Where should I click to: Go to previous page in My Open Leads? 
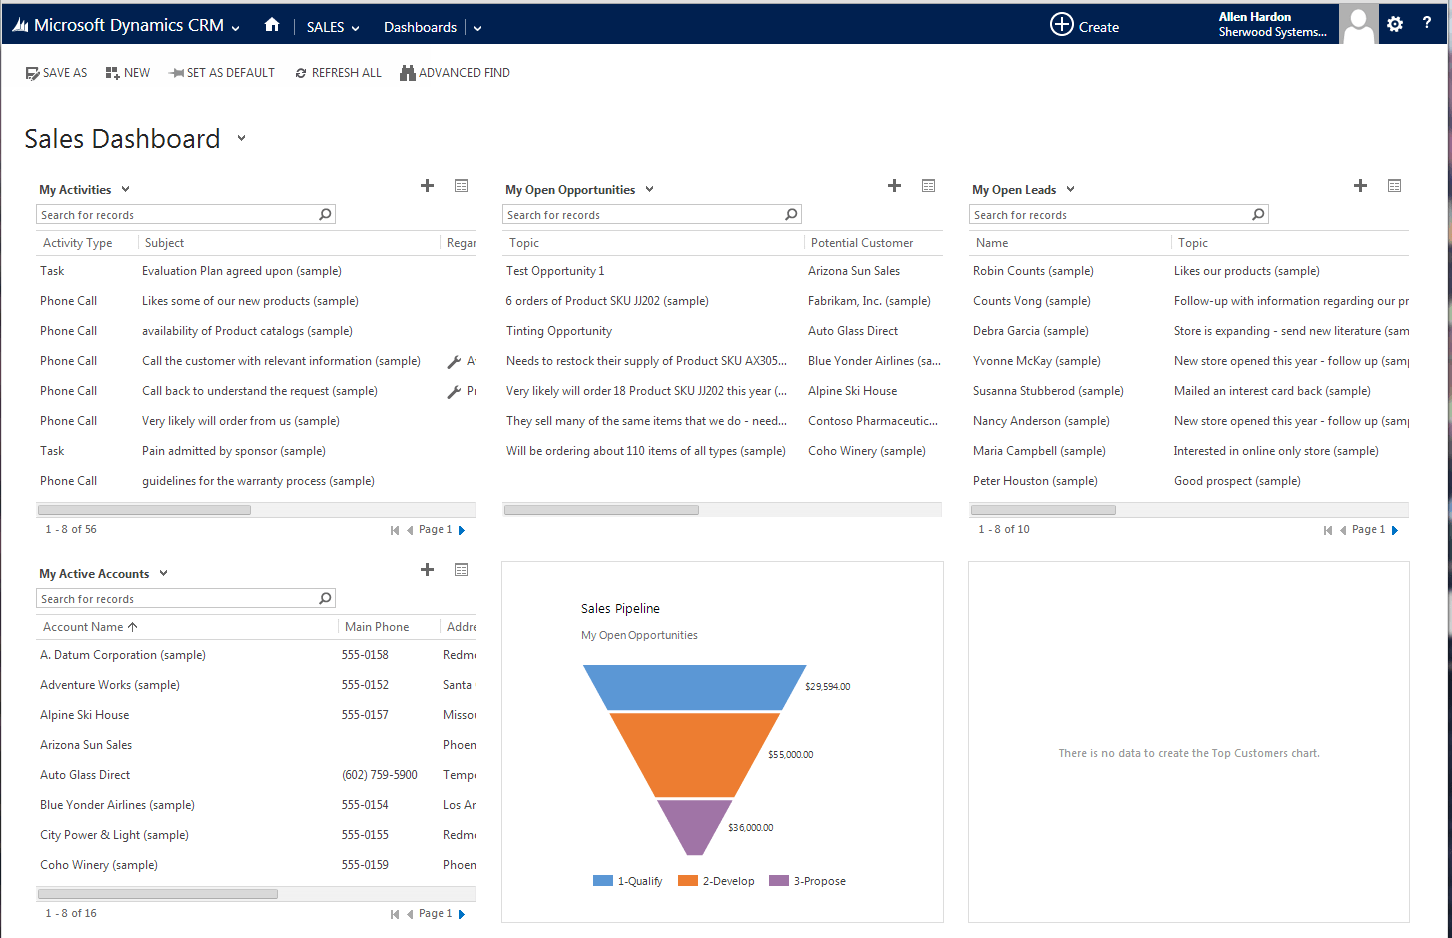click(x=1343, y=530)
